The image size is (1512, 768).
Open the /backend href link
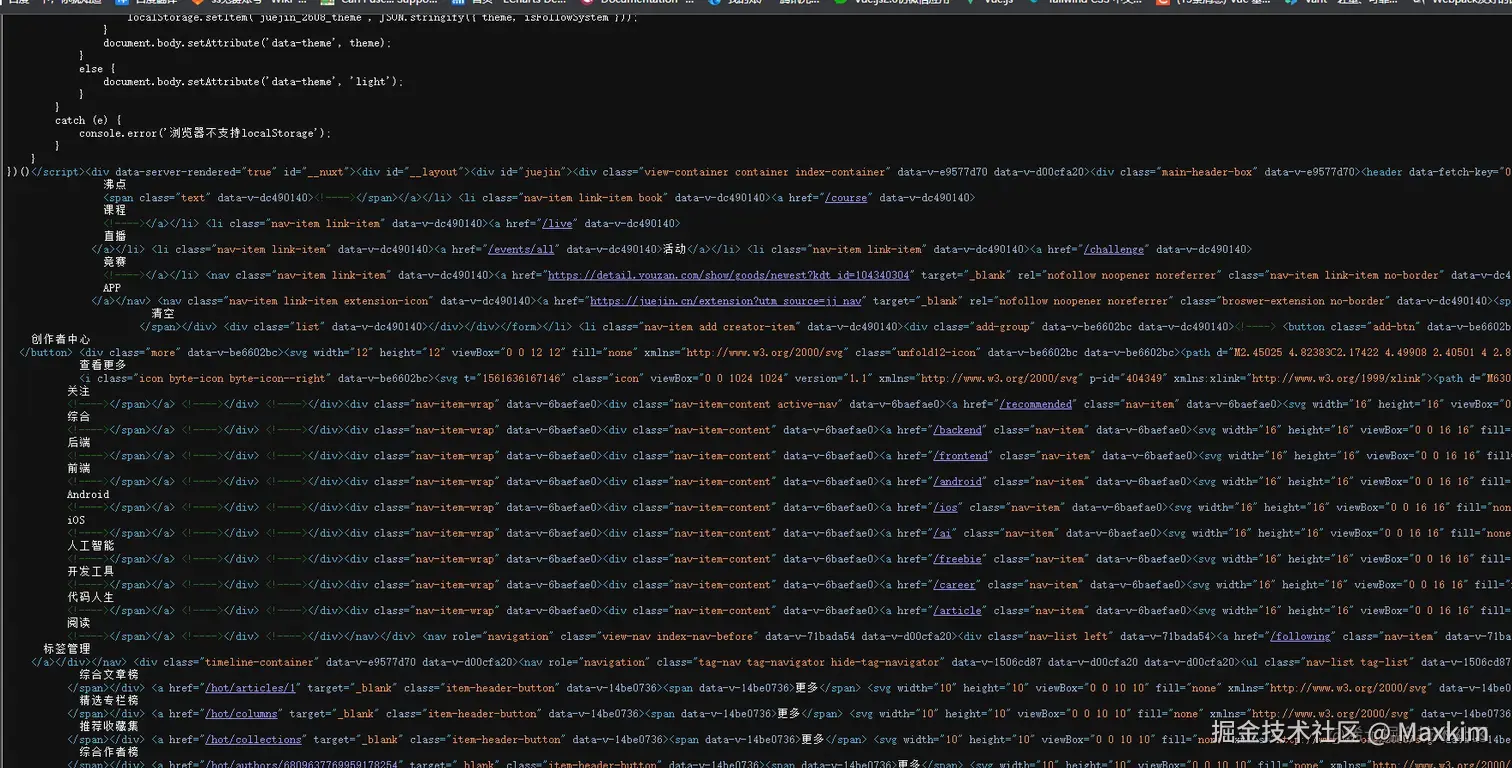click(x=958, y=431)
